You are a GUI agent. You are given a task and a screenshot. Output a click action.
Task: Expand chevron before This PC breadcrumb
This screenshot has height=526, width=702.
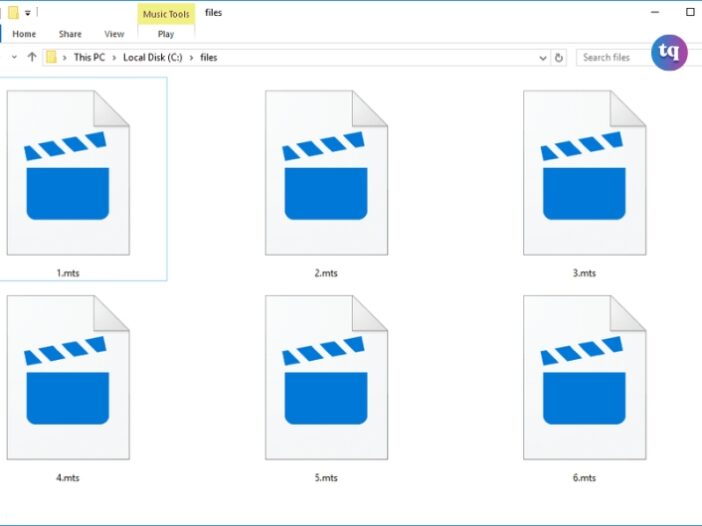click(x=64, y=58)
